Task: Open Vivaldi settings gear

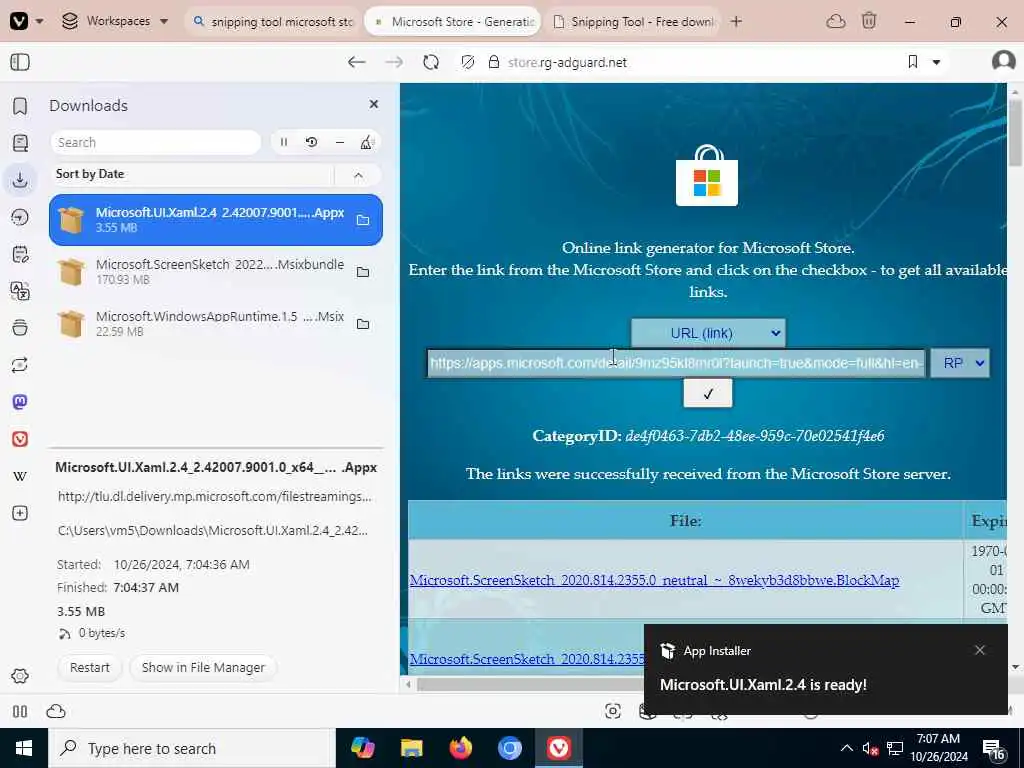Action: (20, 676)
